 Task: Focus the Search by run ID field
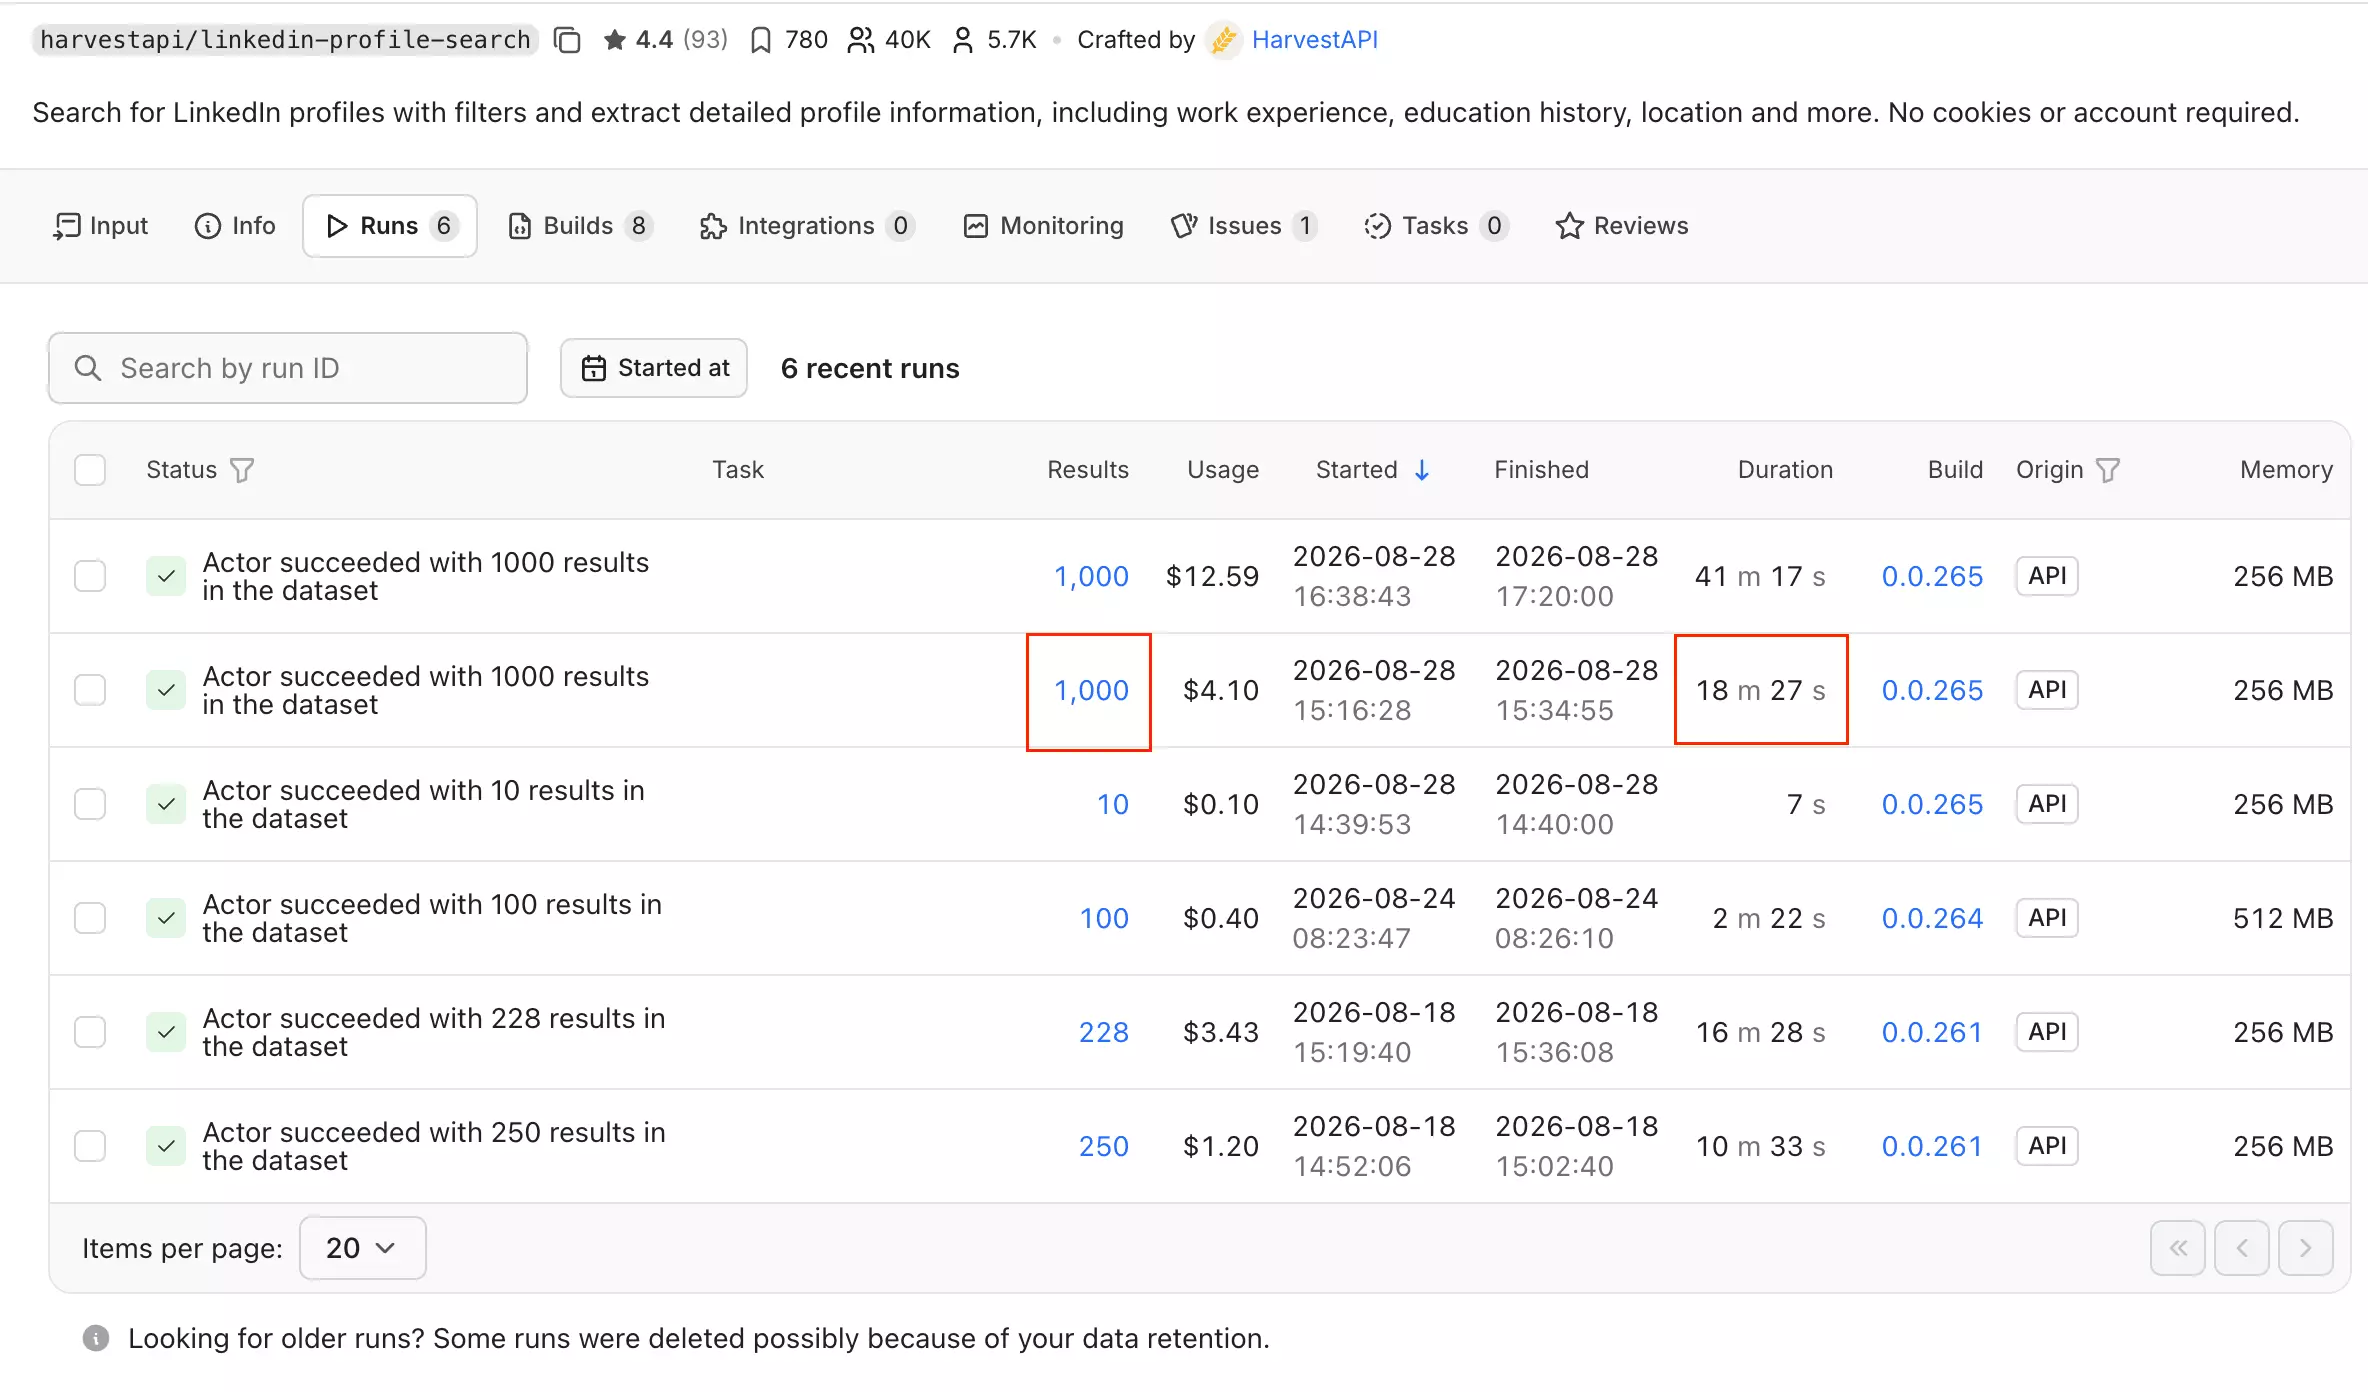point(288,368)
